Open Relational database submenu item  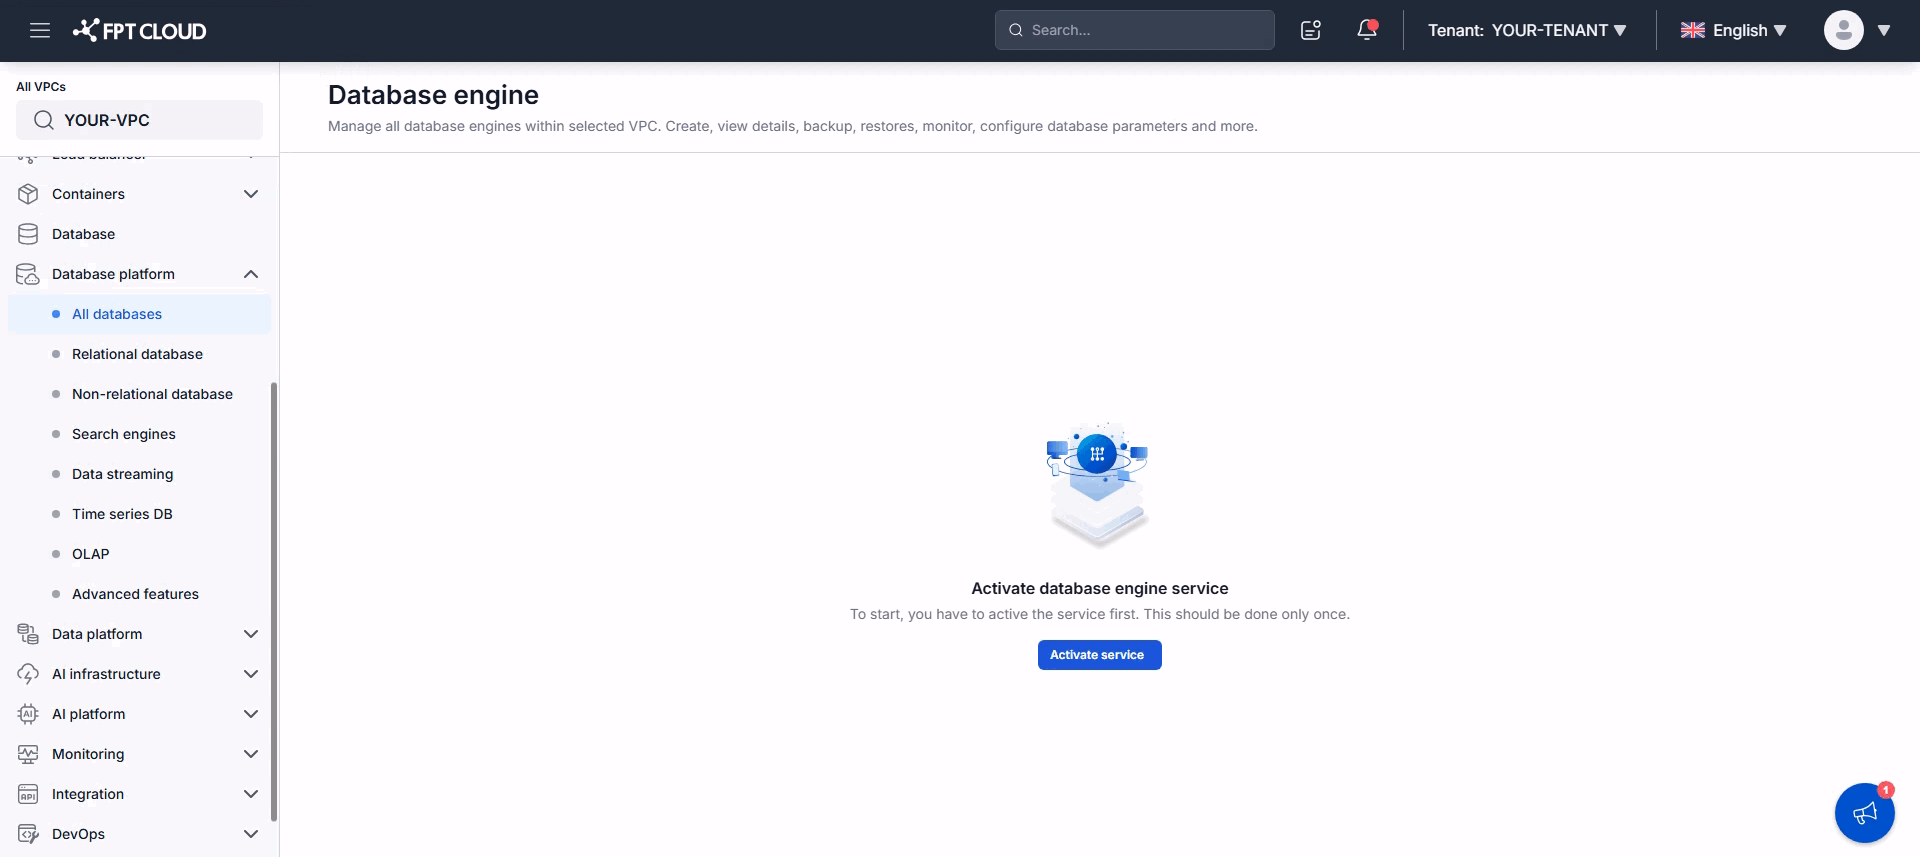[x=139, y=354]
